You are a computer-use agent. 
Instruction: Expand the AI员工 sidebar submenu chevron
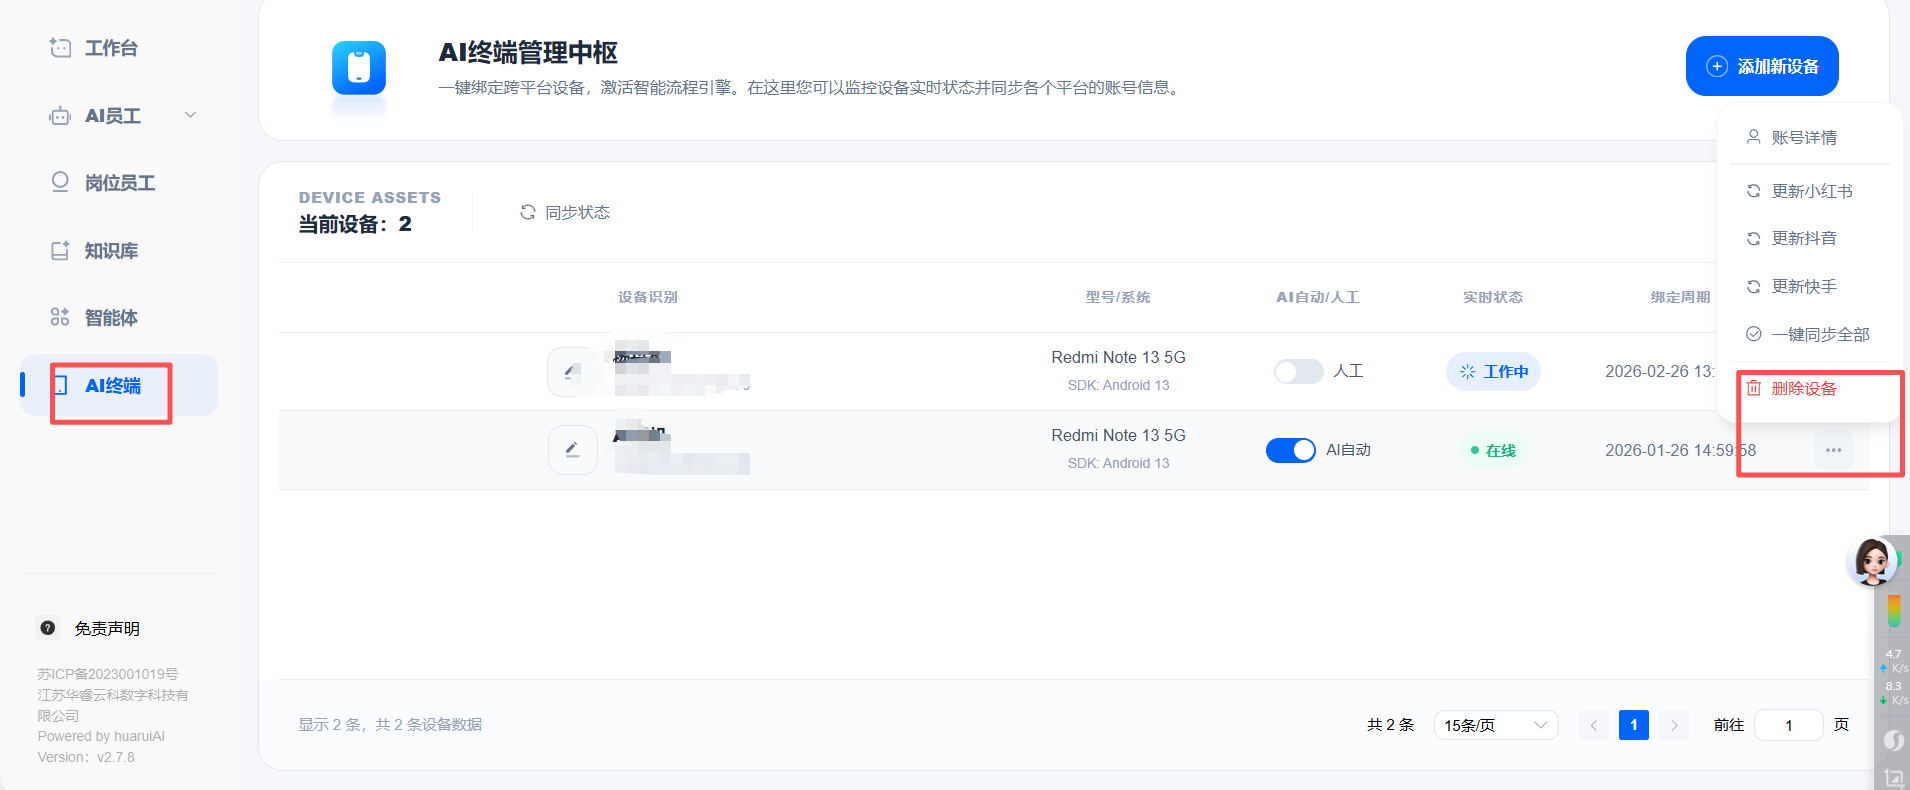(x=190, y=116)
